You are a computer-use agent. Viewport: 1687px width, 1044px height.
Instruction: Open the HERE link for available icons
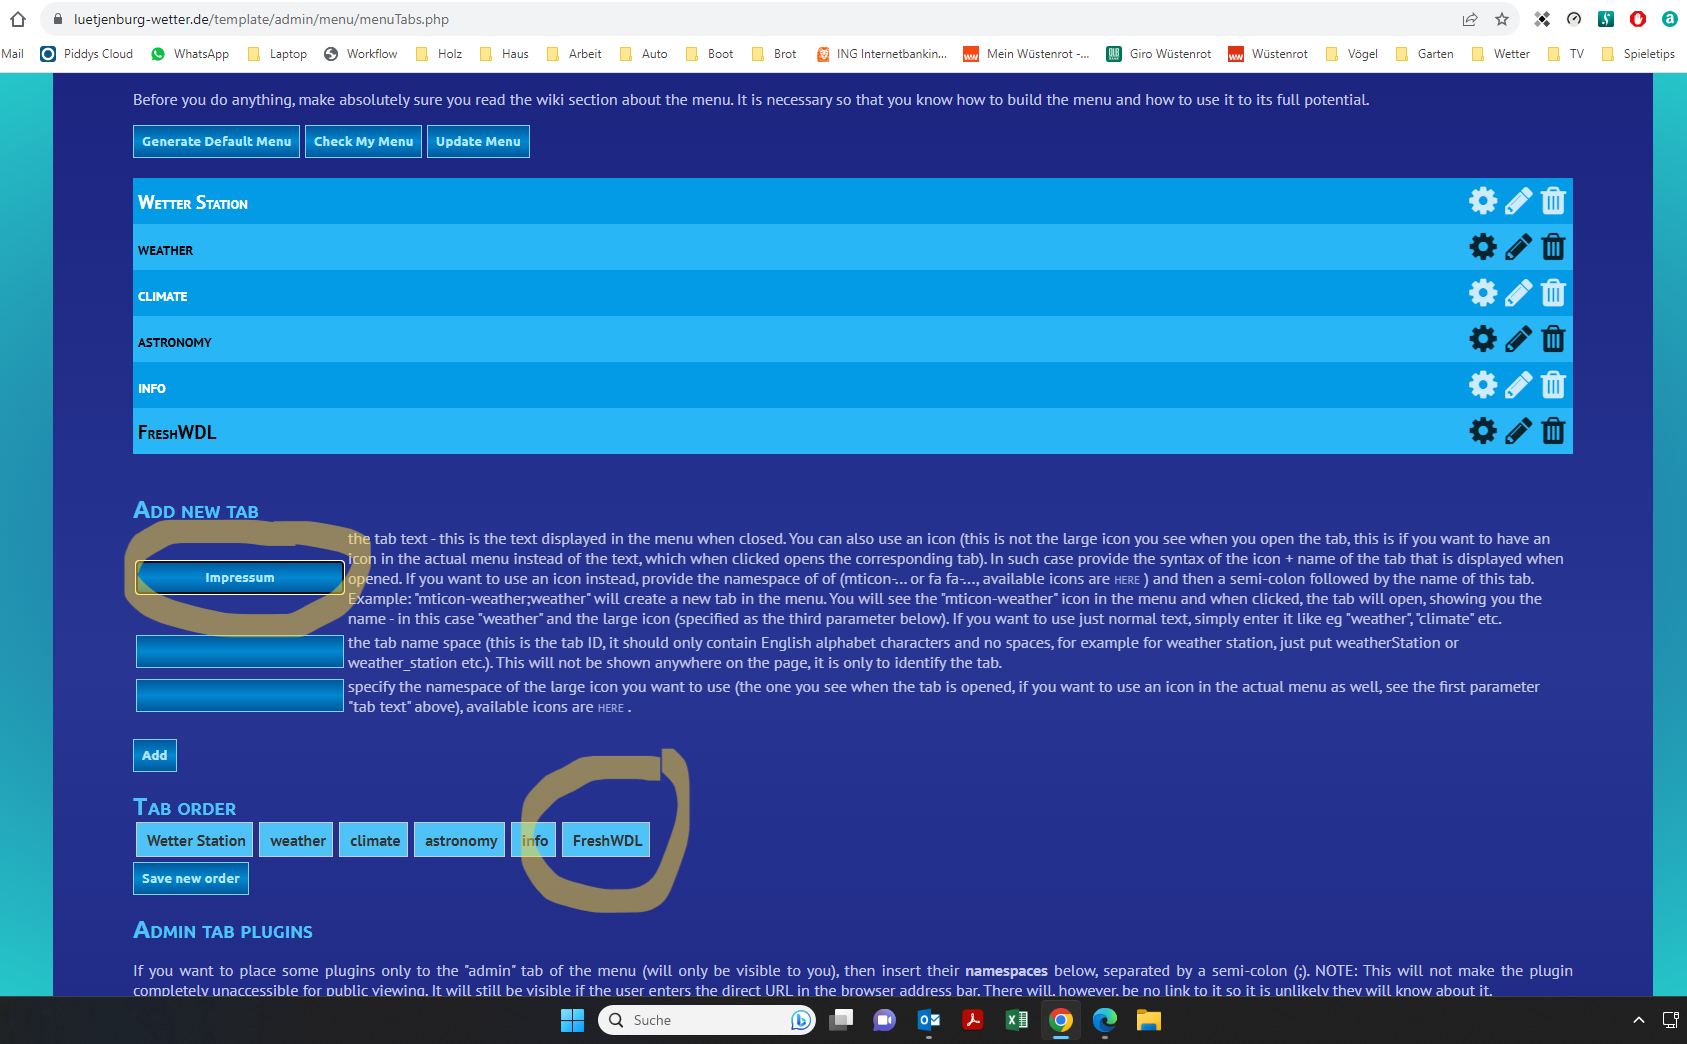tap(1127, 579)
